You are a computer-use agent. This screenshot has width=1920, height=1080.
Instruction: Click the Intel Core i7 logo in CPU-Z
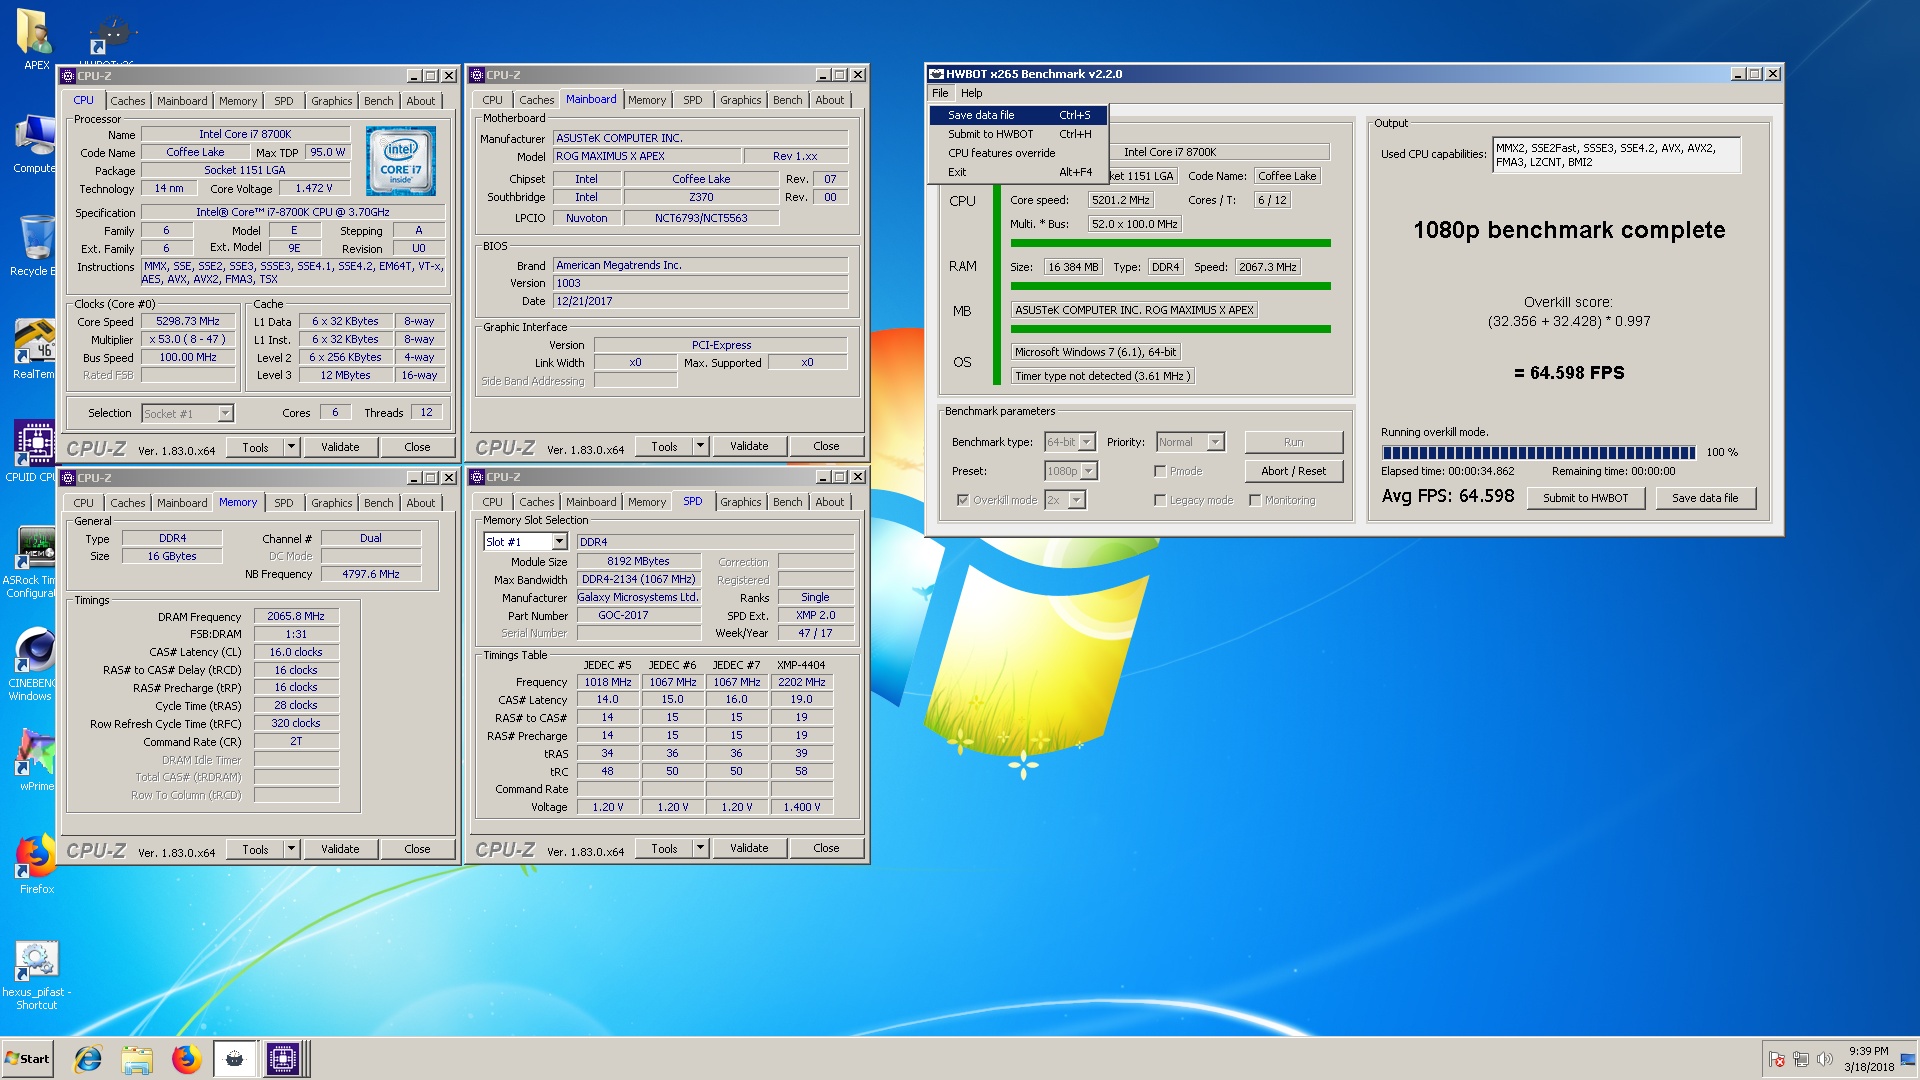(x=400, y=160)
